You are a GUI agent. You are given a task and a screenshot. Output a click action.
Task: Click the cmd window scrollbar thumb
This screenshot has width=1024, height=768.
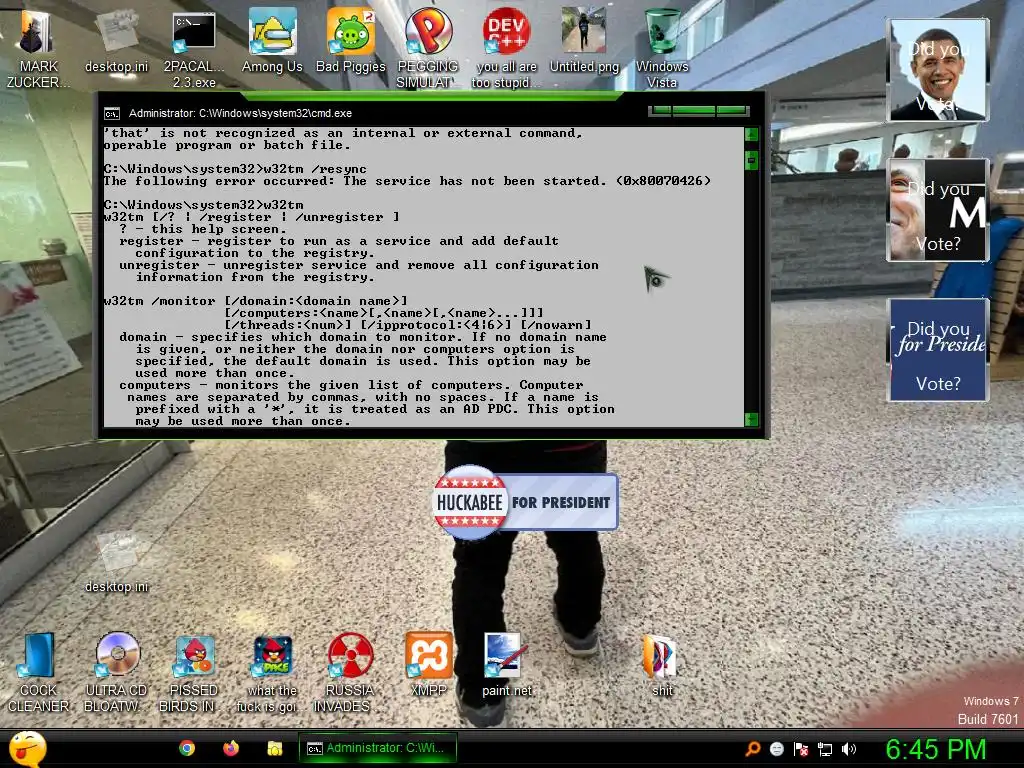[752, 160]
